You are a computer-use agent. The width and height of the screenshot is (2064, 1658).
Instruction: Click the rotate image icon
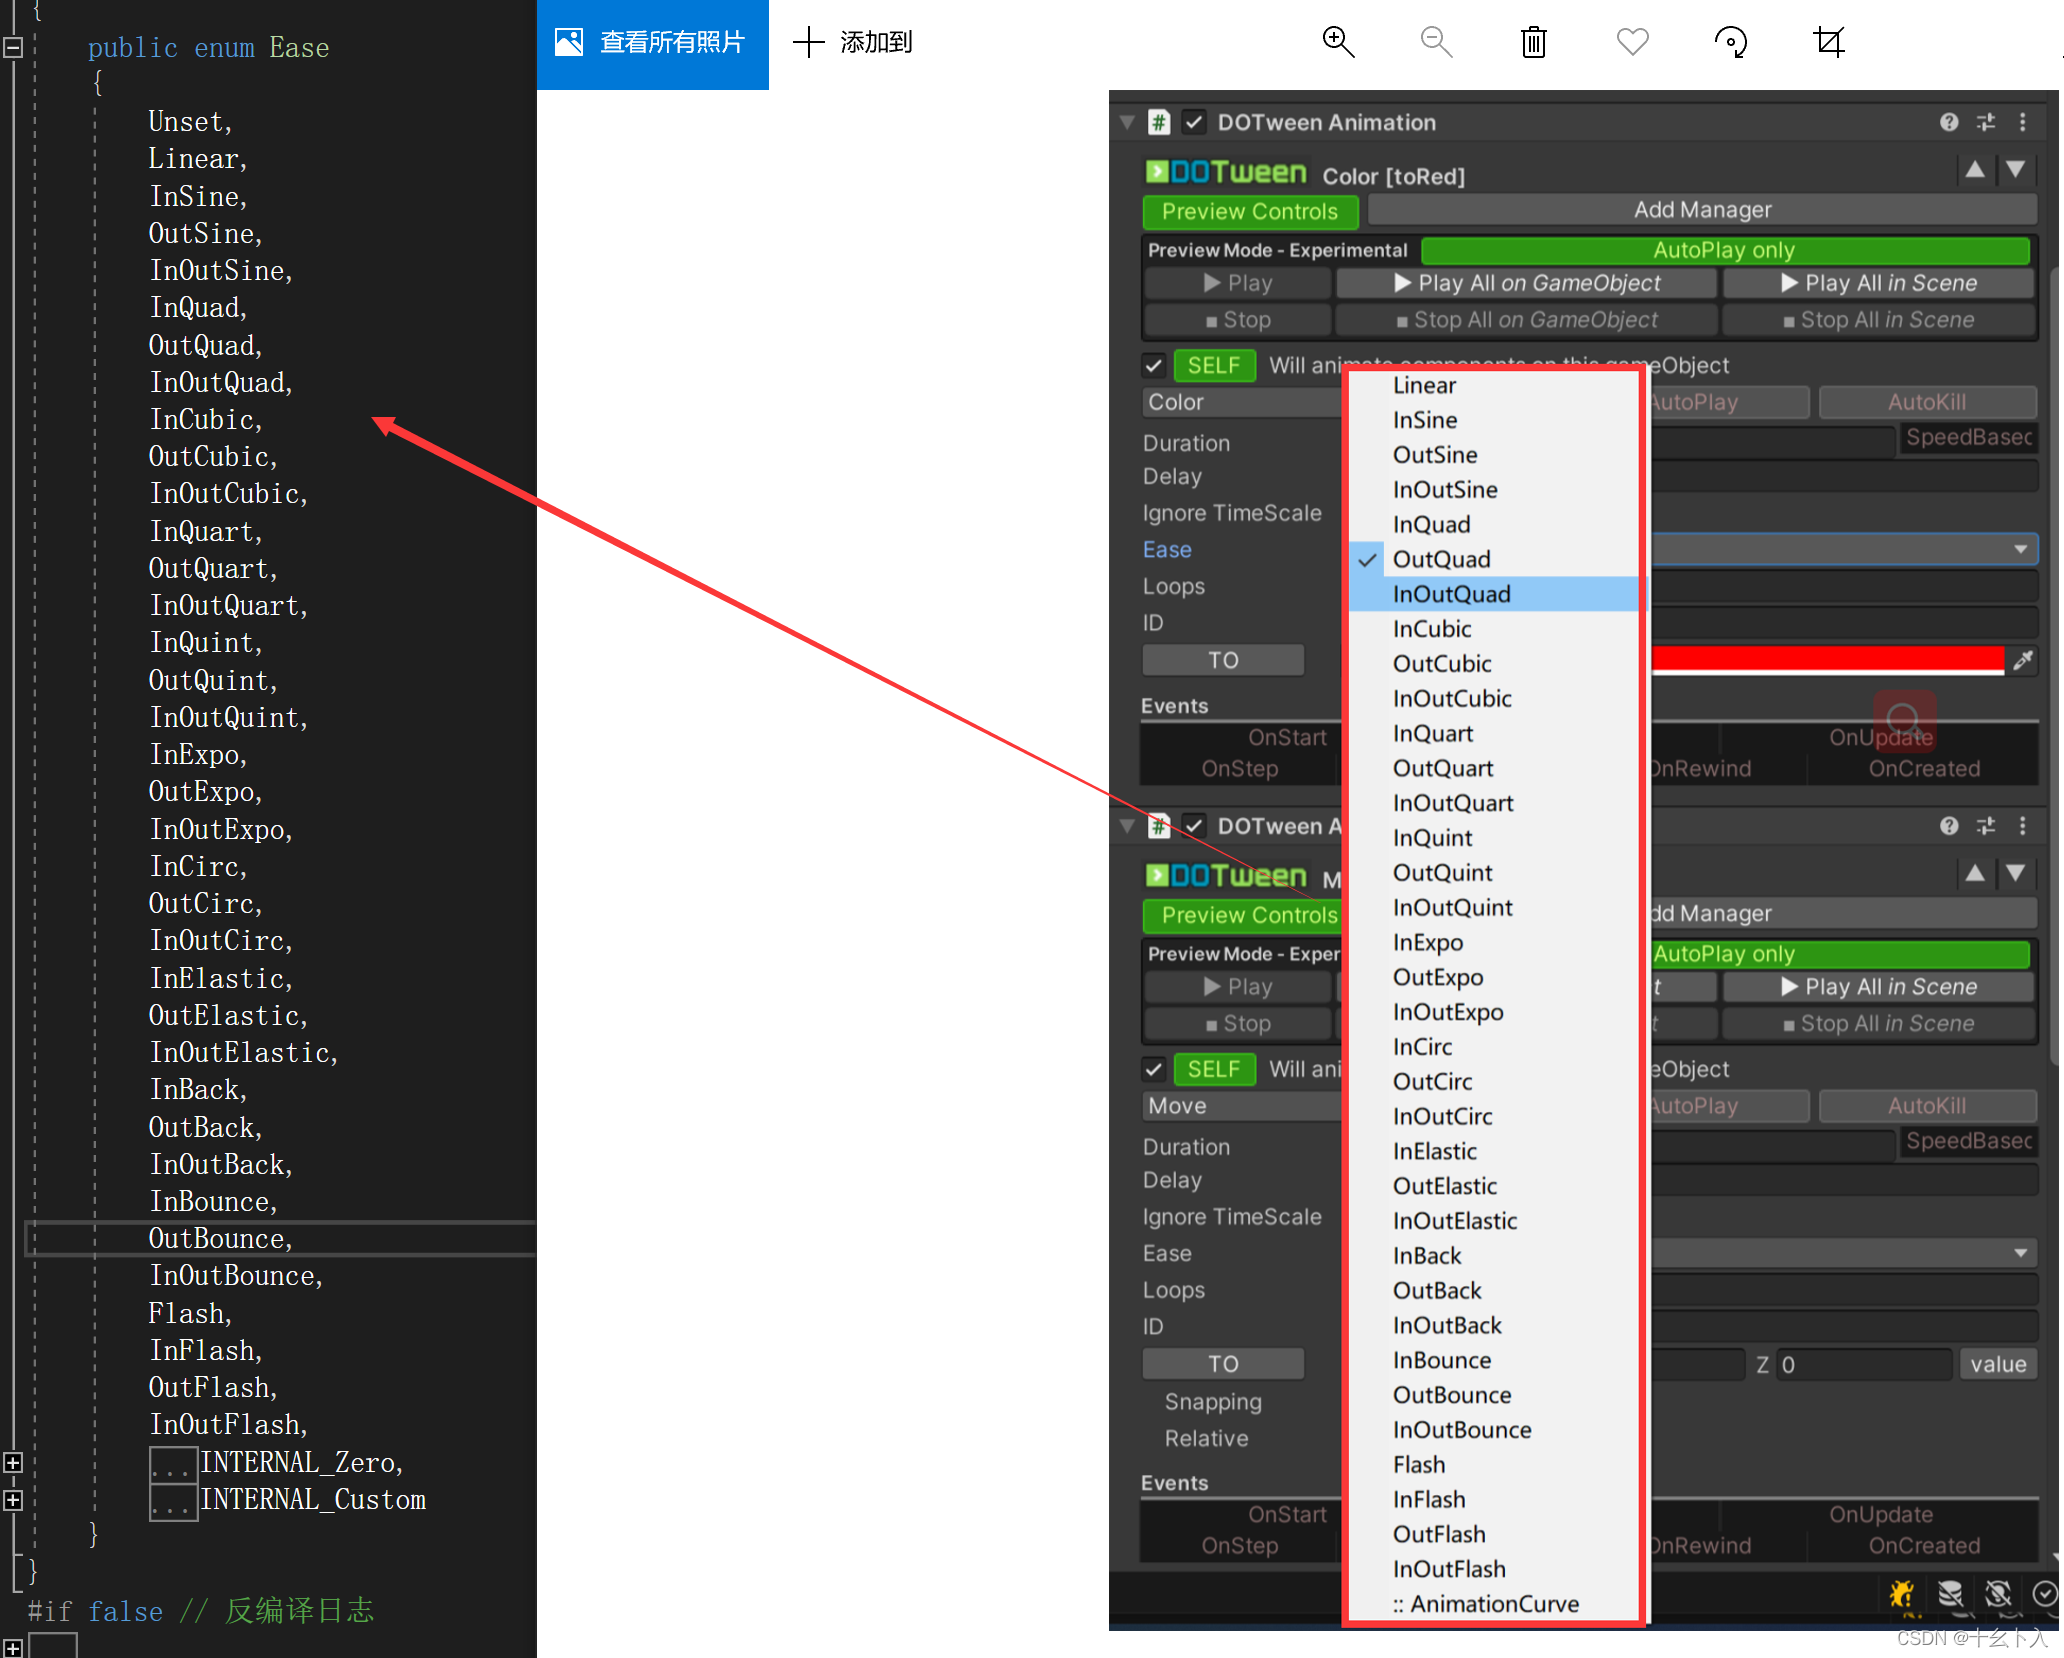pyautogui.click(x=1730, y=42)
